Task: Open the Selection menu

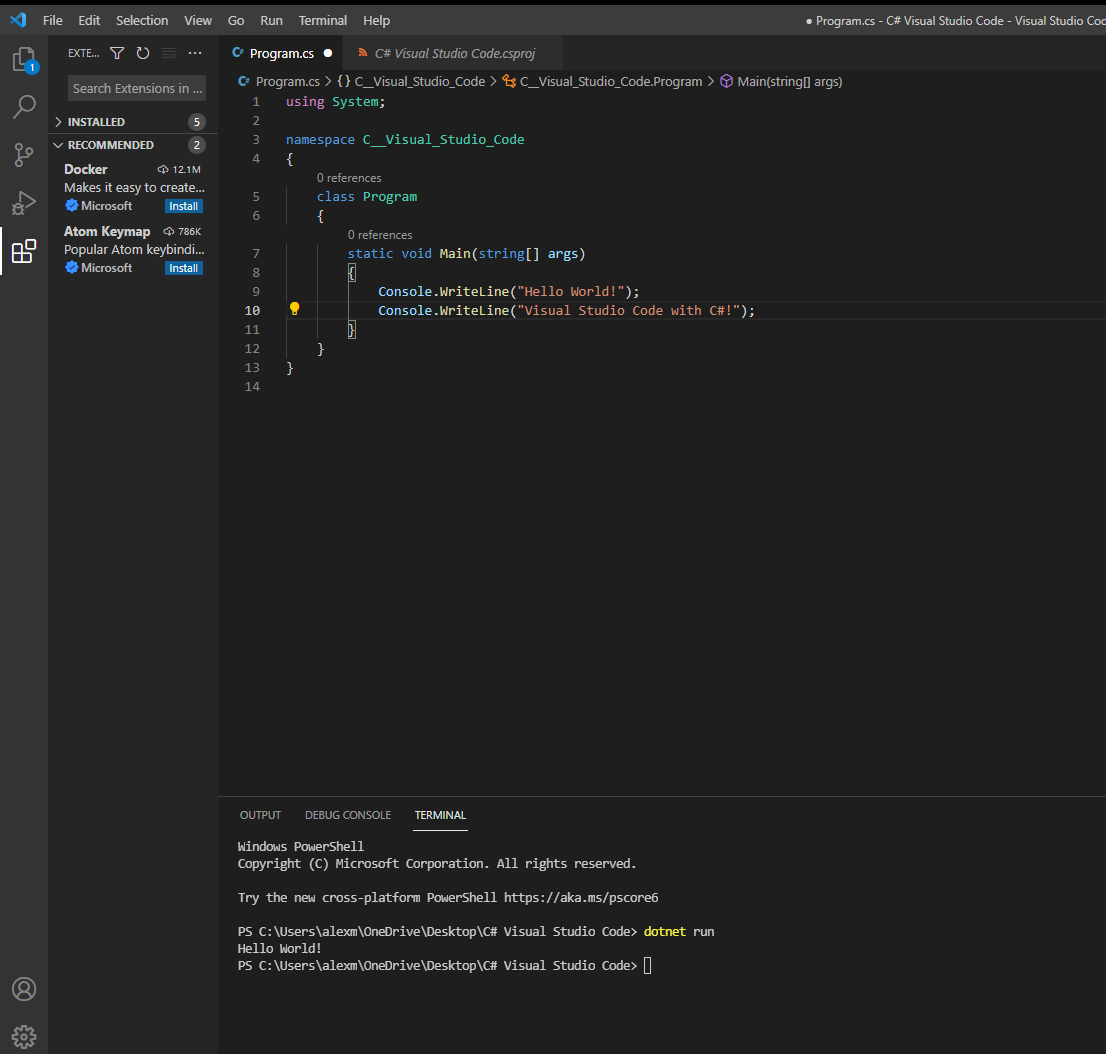Action: point(142,20)
